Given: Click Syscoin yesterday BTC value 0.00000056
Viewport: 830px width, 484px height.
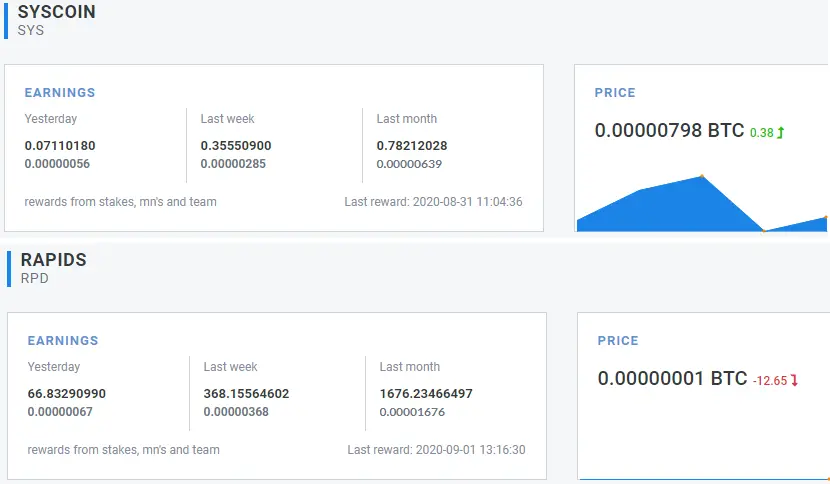Looking at the screenshot, I should [x=57, y=164].
